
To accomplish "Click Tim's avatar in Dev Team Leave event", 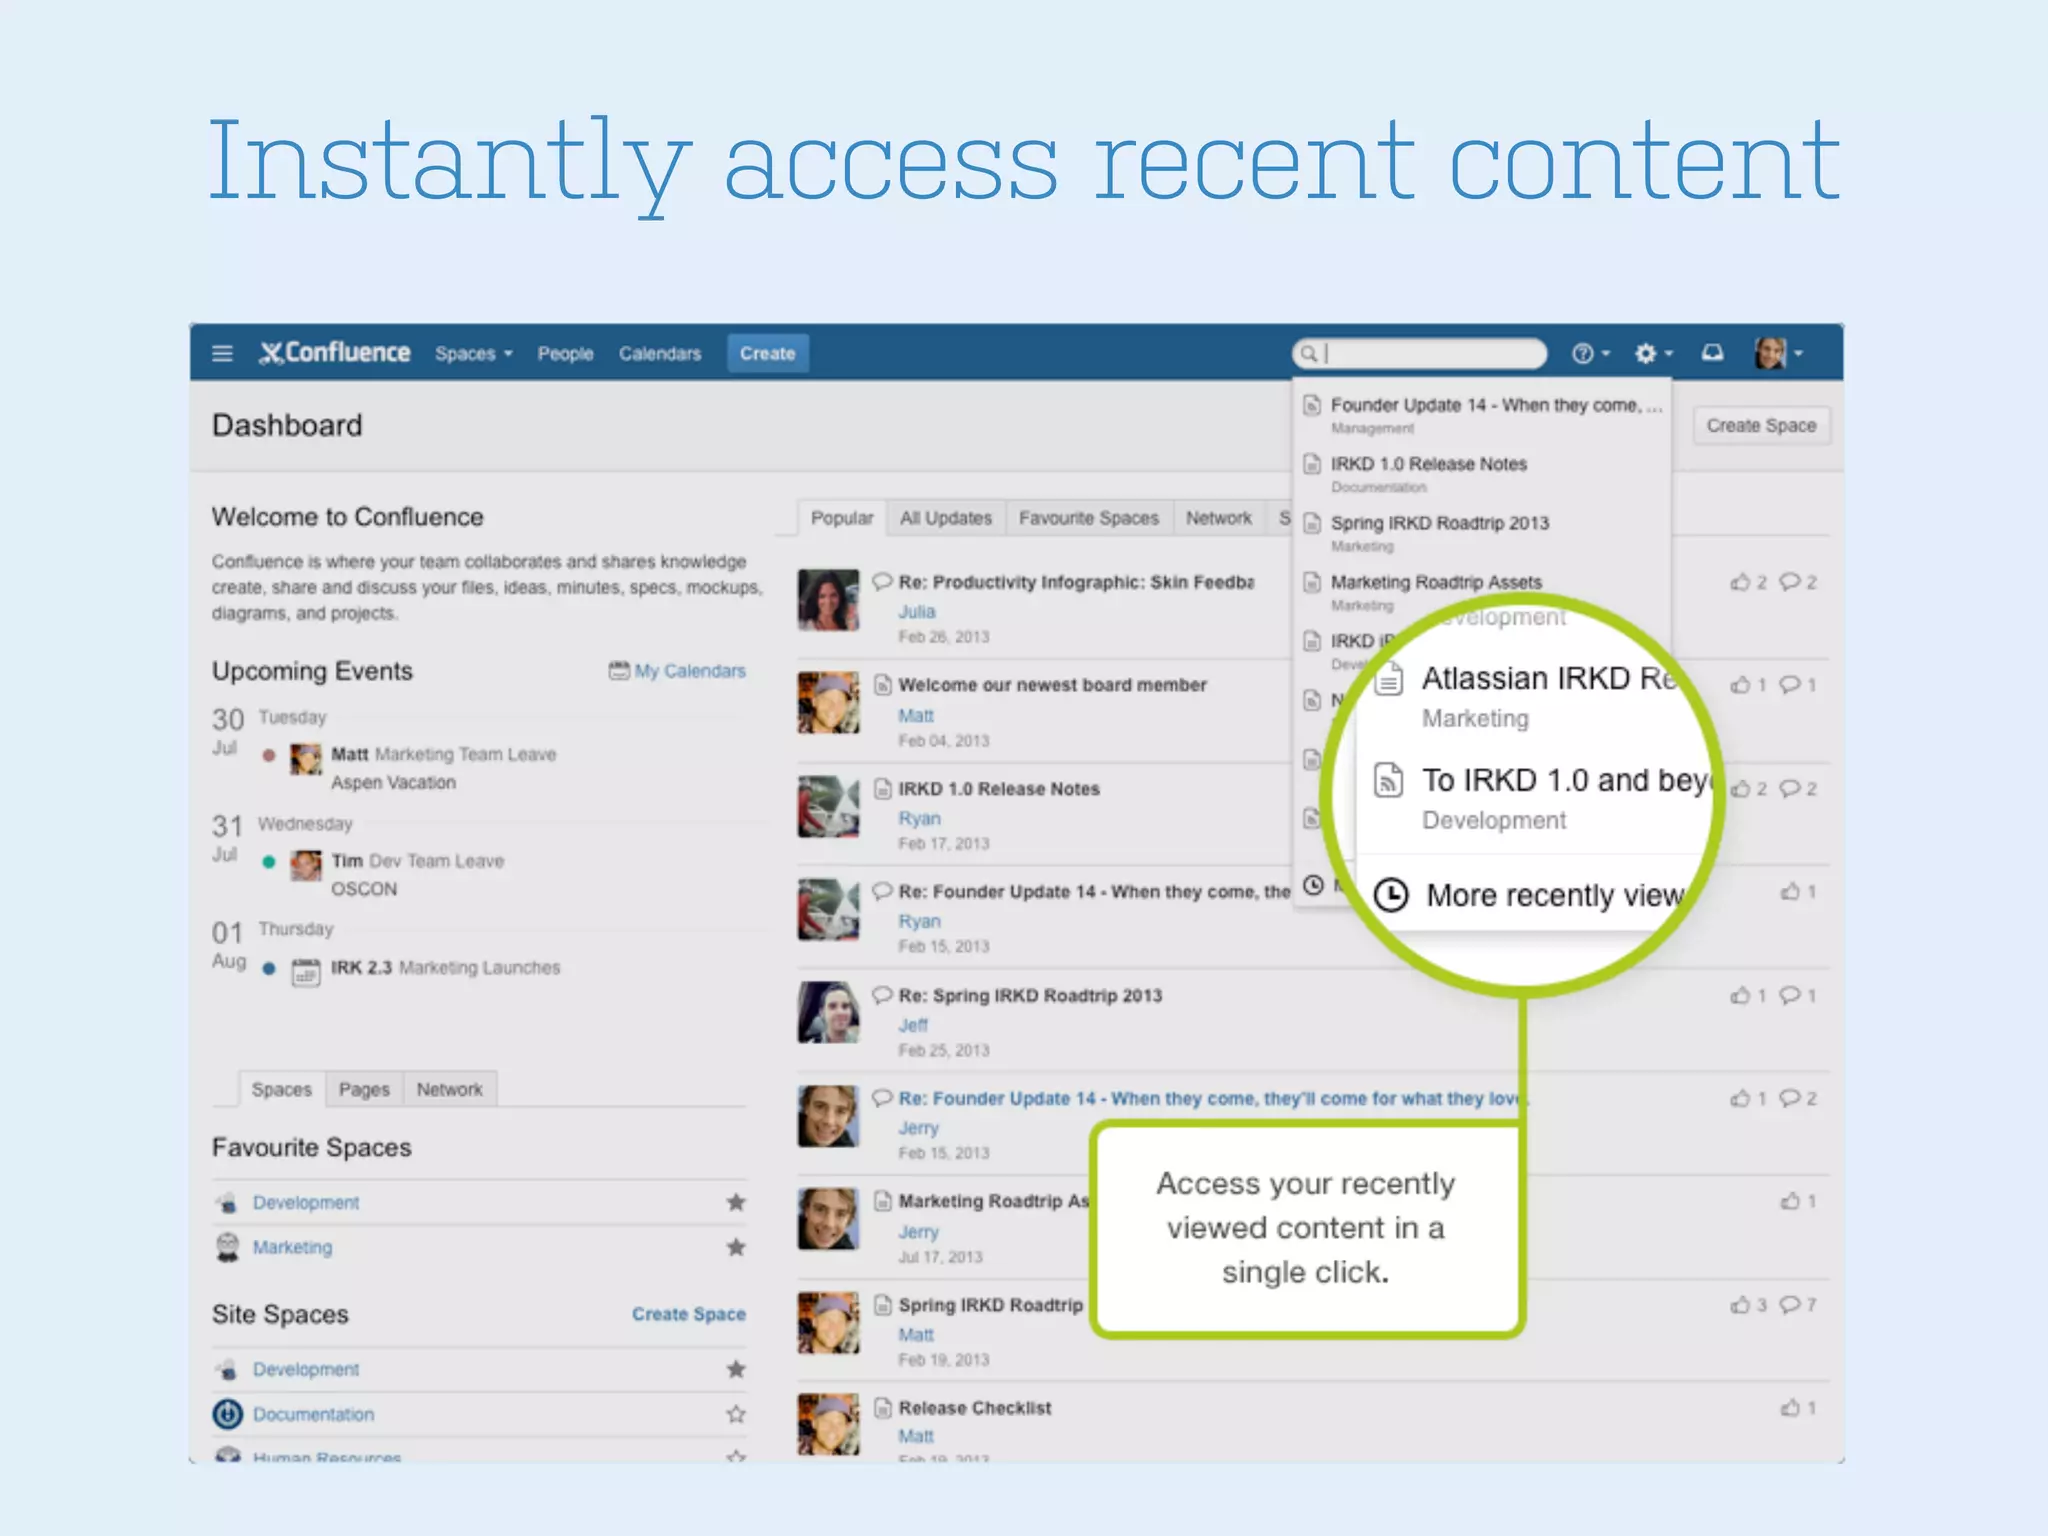I will coord(305,865).
